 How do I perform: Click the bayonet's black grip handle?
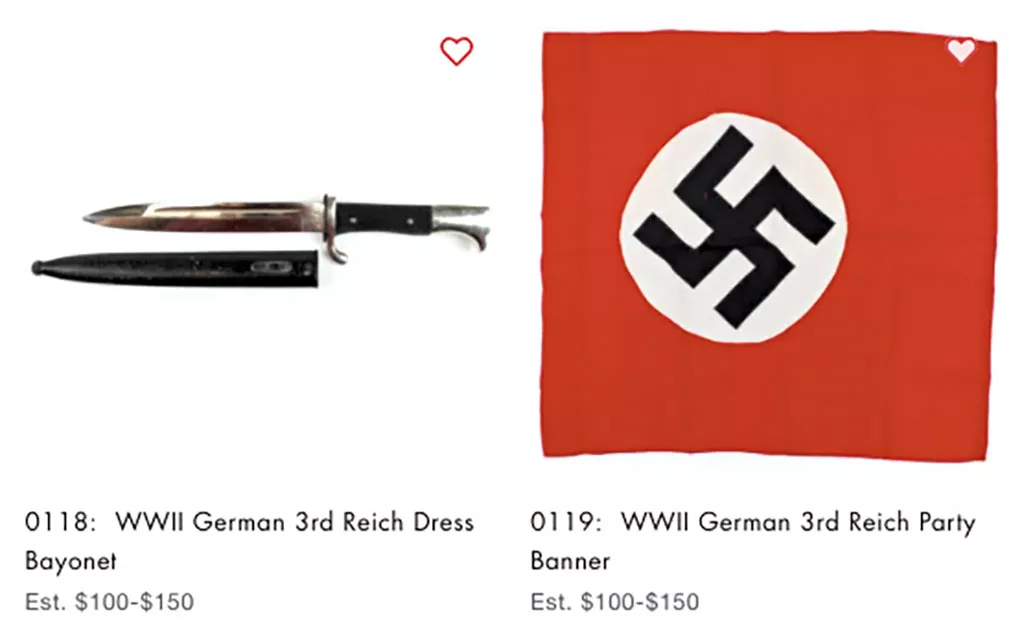(x=384, y=217)
